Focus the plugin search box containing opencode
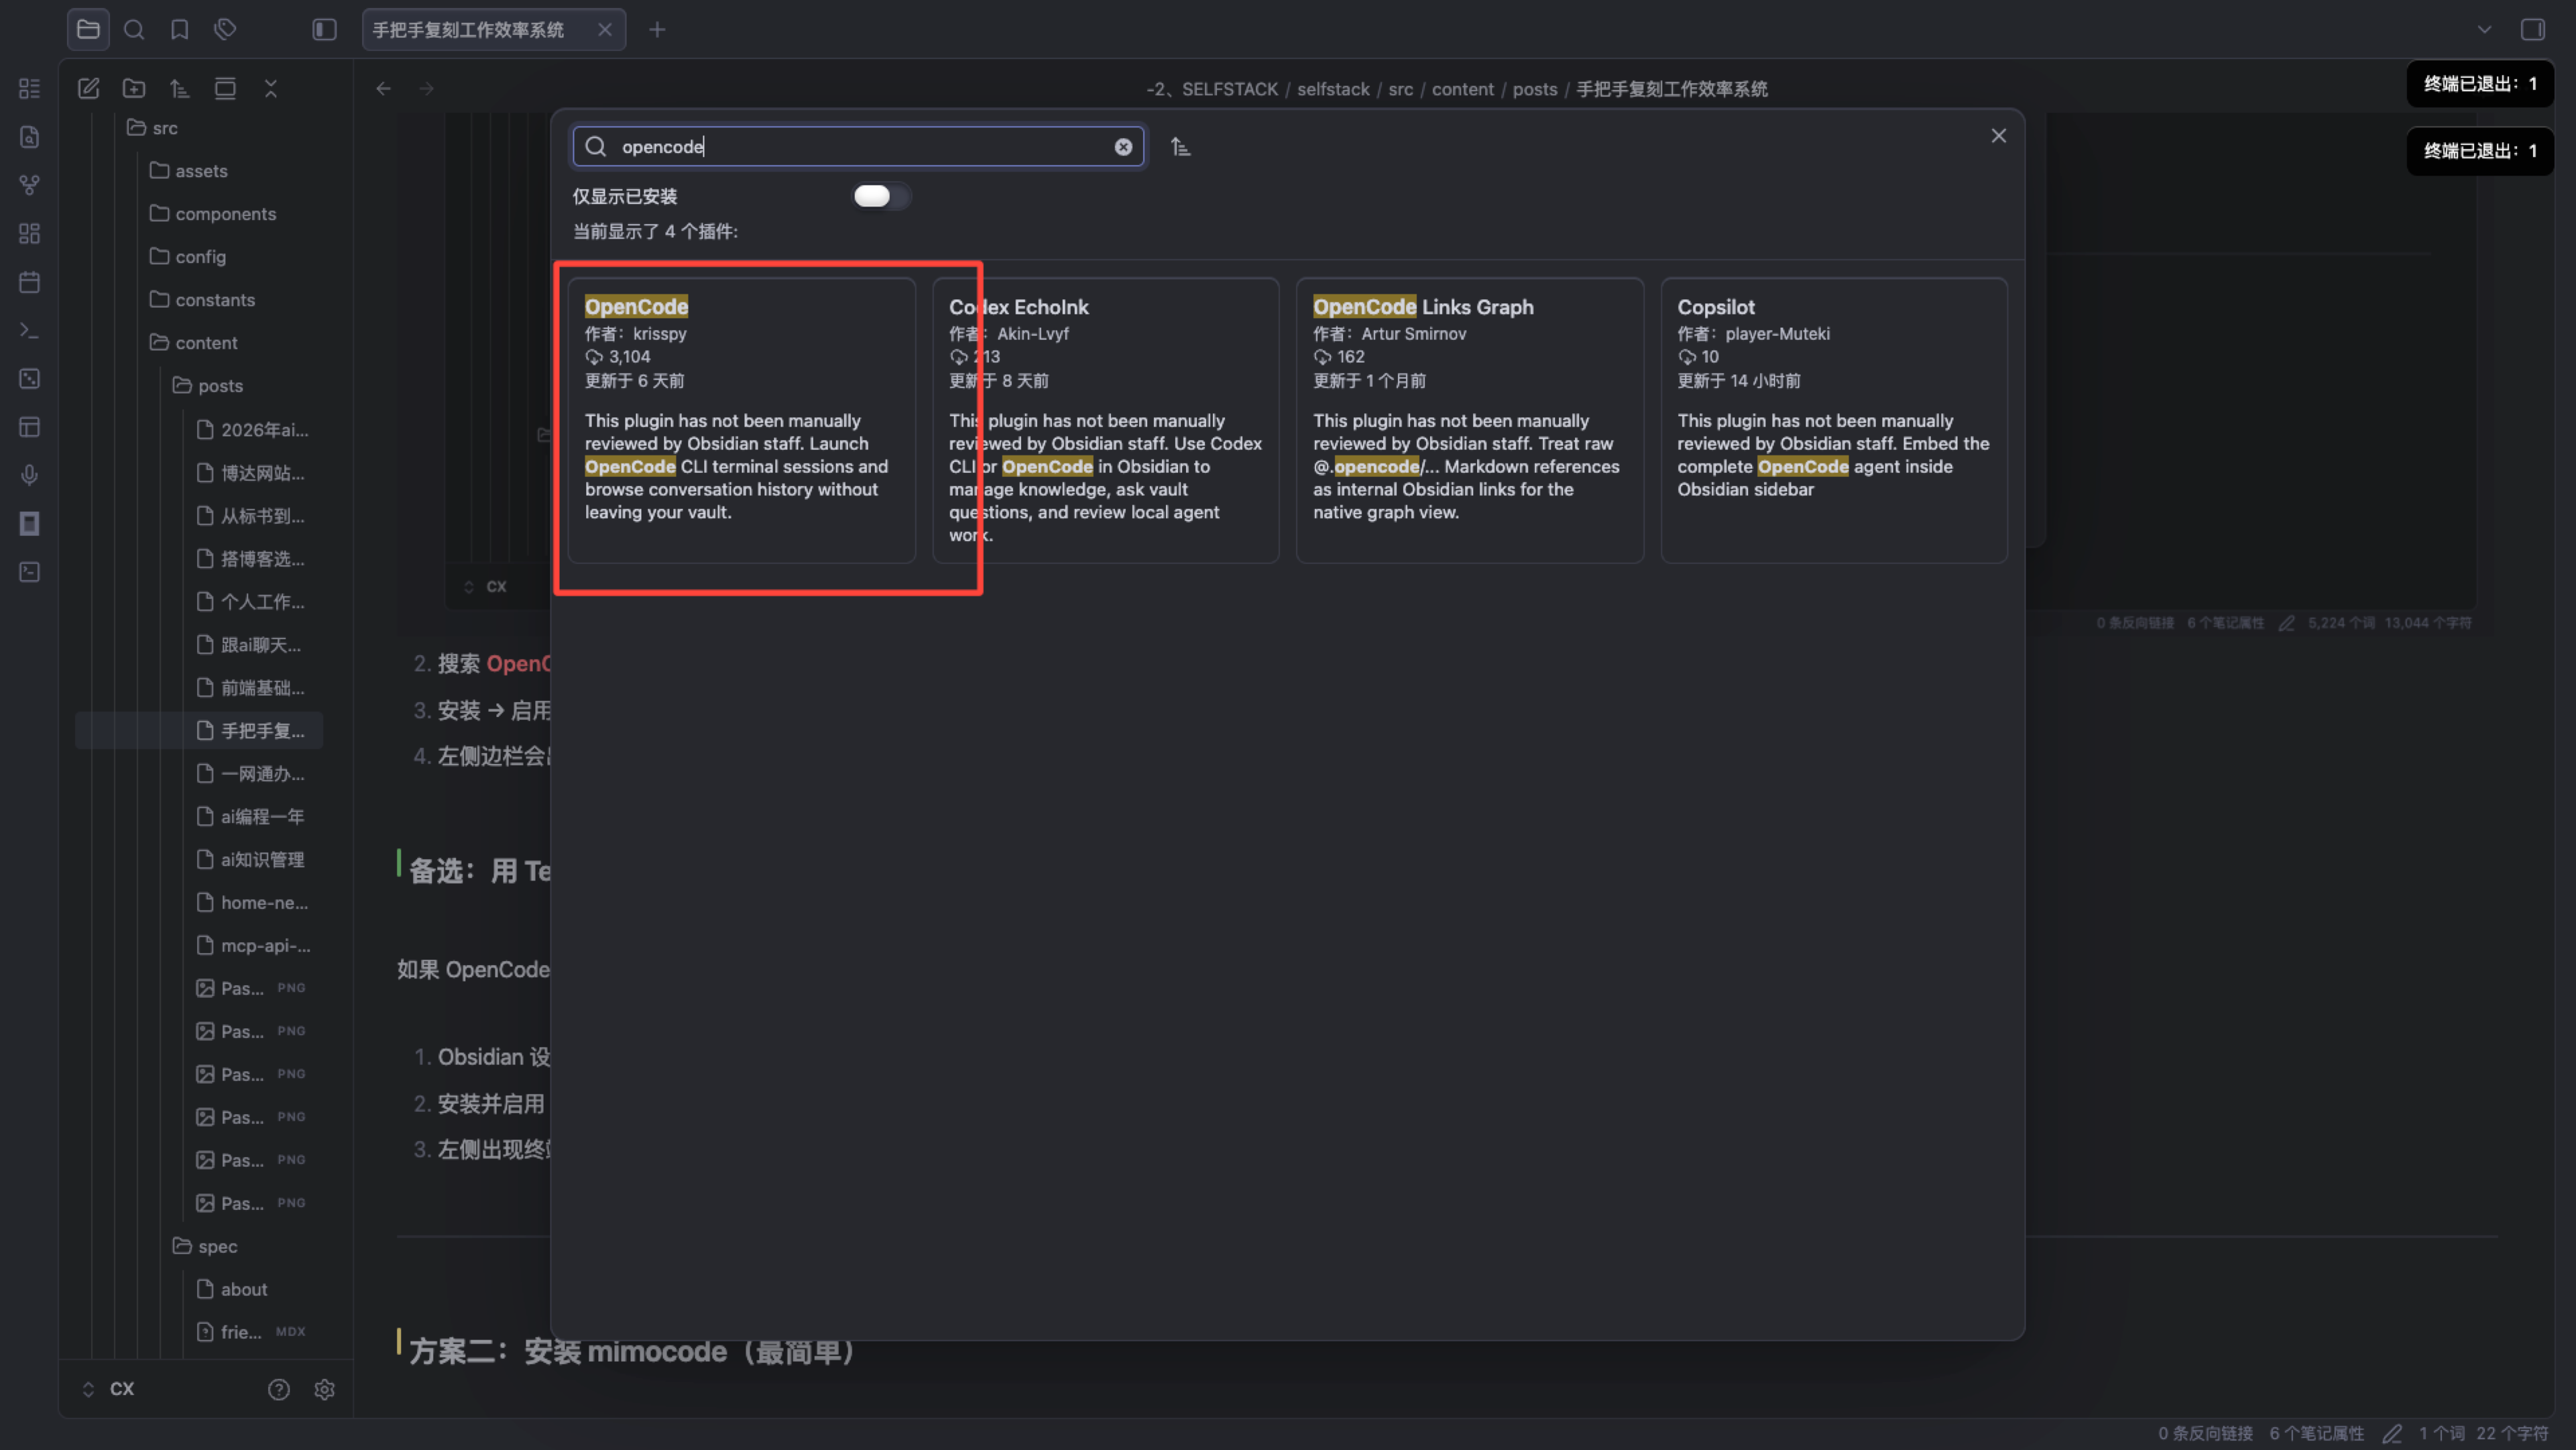This screenshot has height=1450, width=2576. click(858, 147)
